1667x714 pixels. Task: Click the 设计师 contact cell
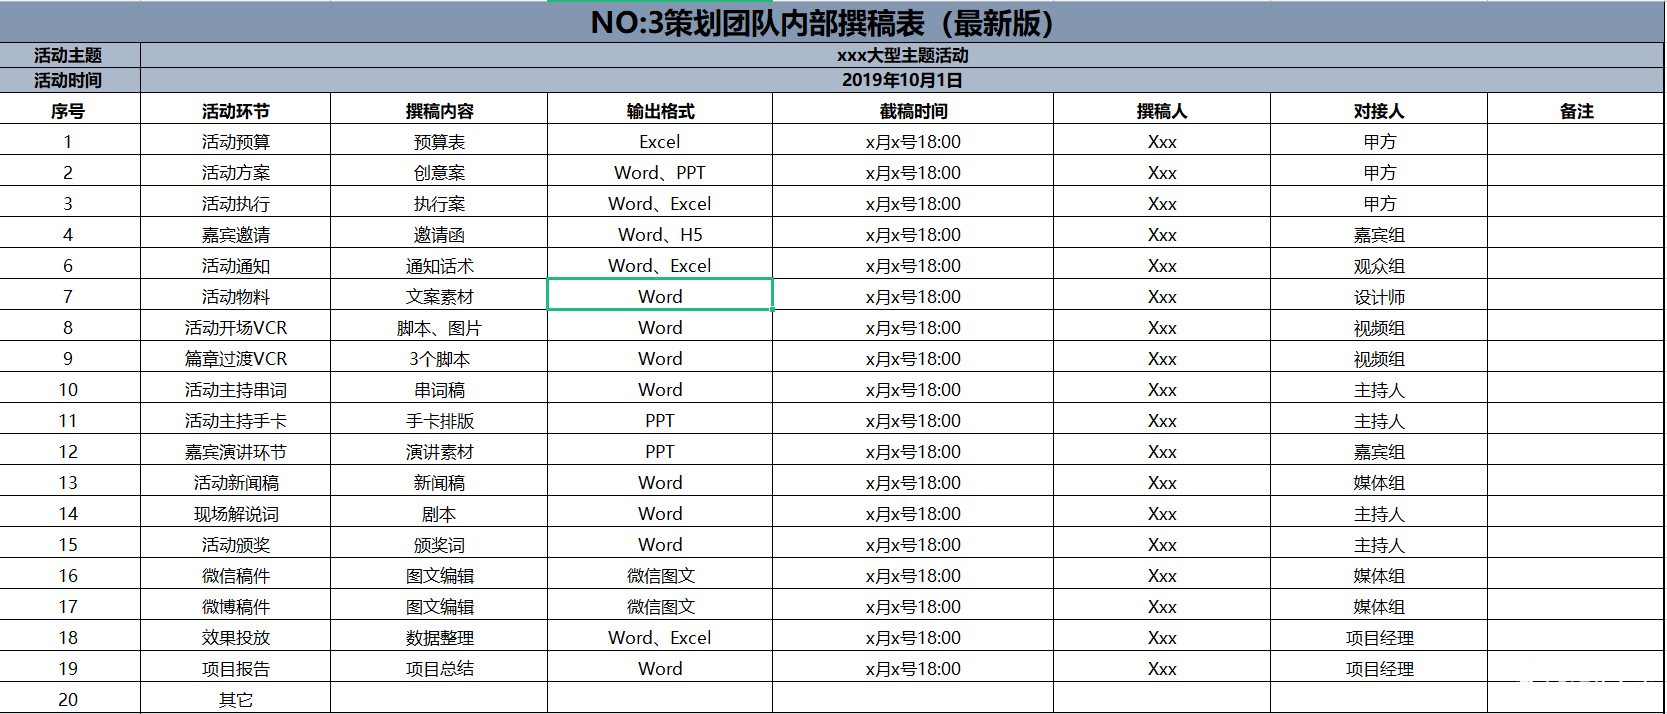coord(1379,297)
